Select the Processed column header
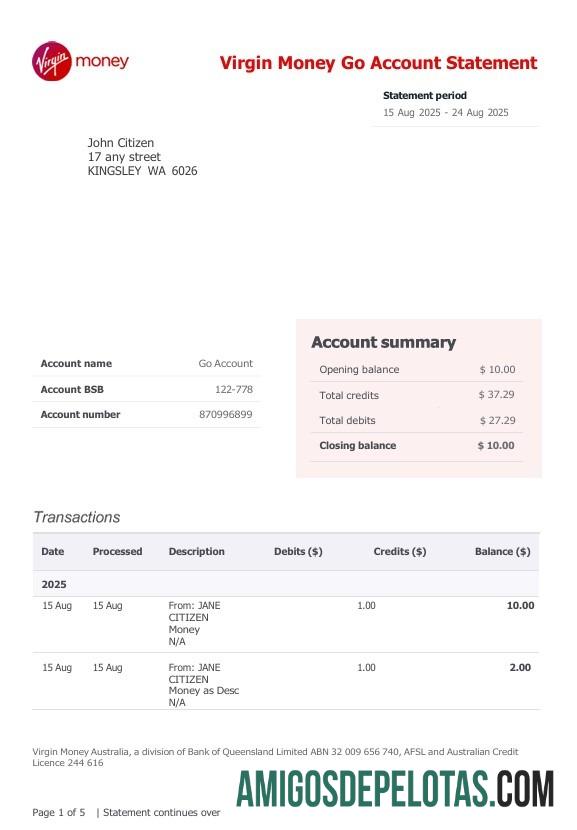This screenshot has height=830, width=577. coord(118,552)
